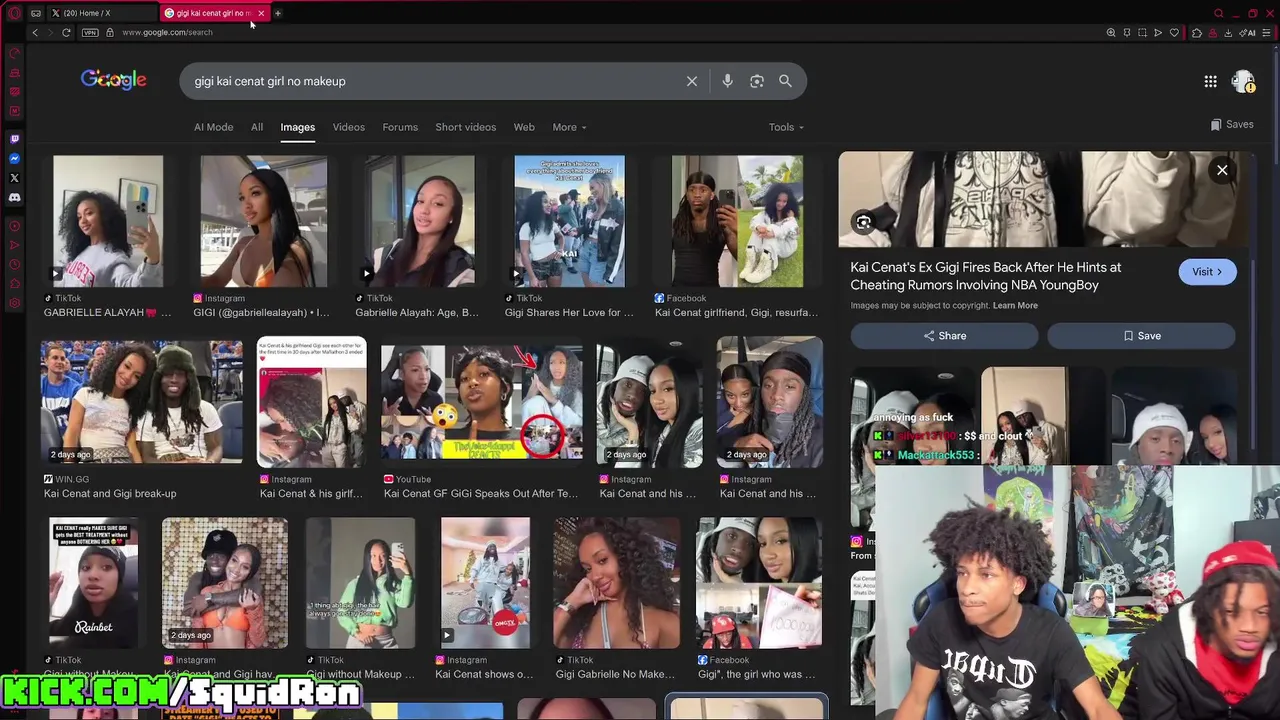Open the Google logo homepage link
The image size is (1280, 720).
(113, 80)
